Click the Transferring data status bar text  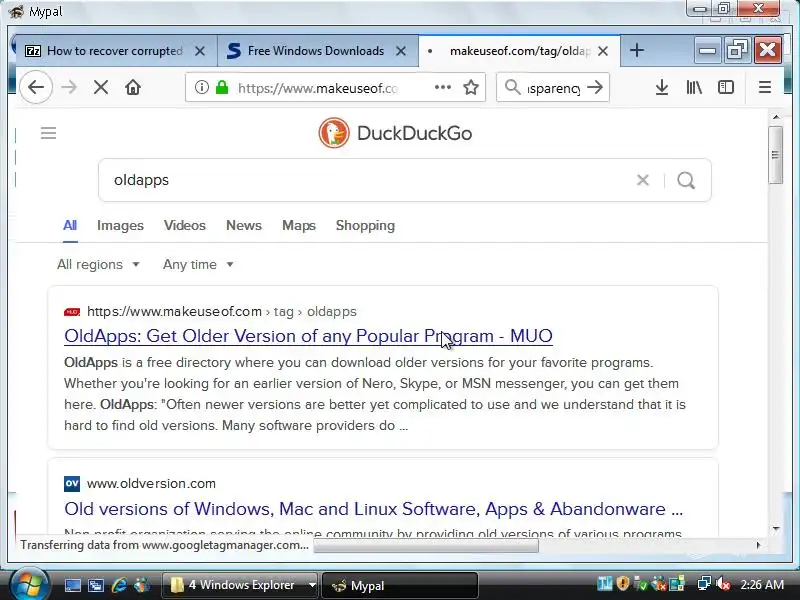tap(164, 545)
